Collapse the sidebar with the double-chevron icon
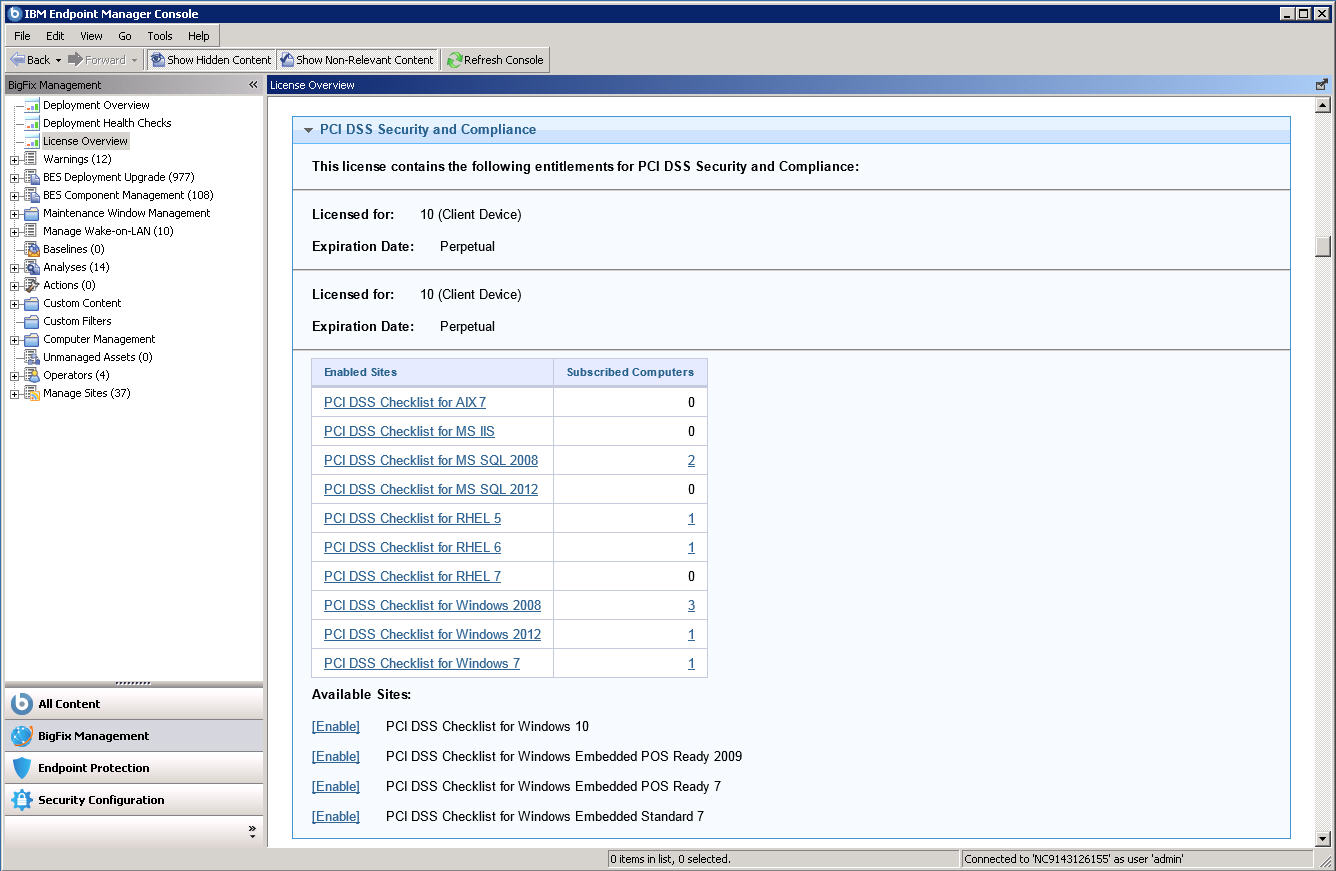 coord(252,84)
